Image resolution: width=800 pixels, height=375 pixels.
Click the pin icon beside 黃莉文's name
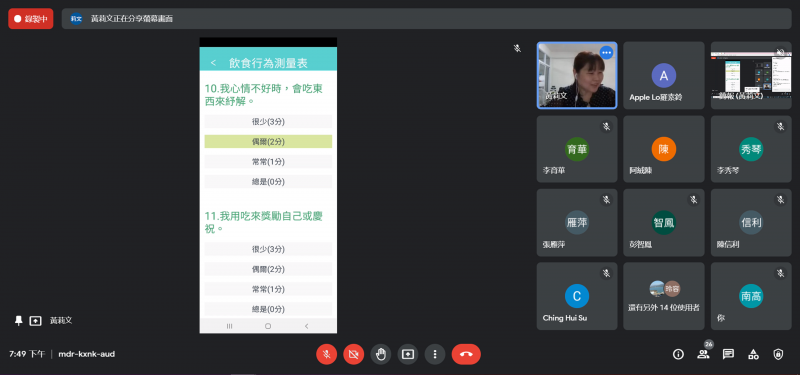tap(18, 320)
